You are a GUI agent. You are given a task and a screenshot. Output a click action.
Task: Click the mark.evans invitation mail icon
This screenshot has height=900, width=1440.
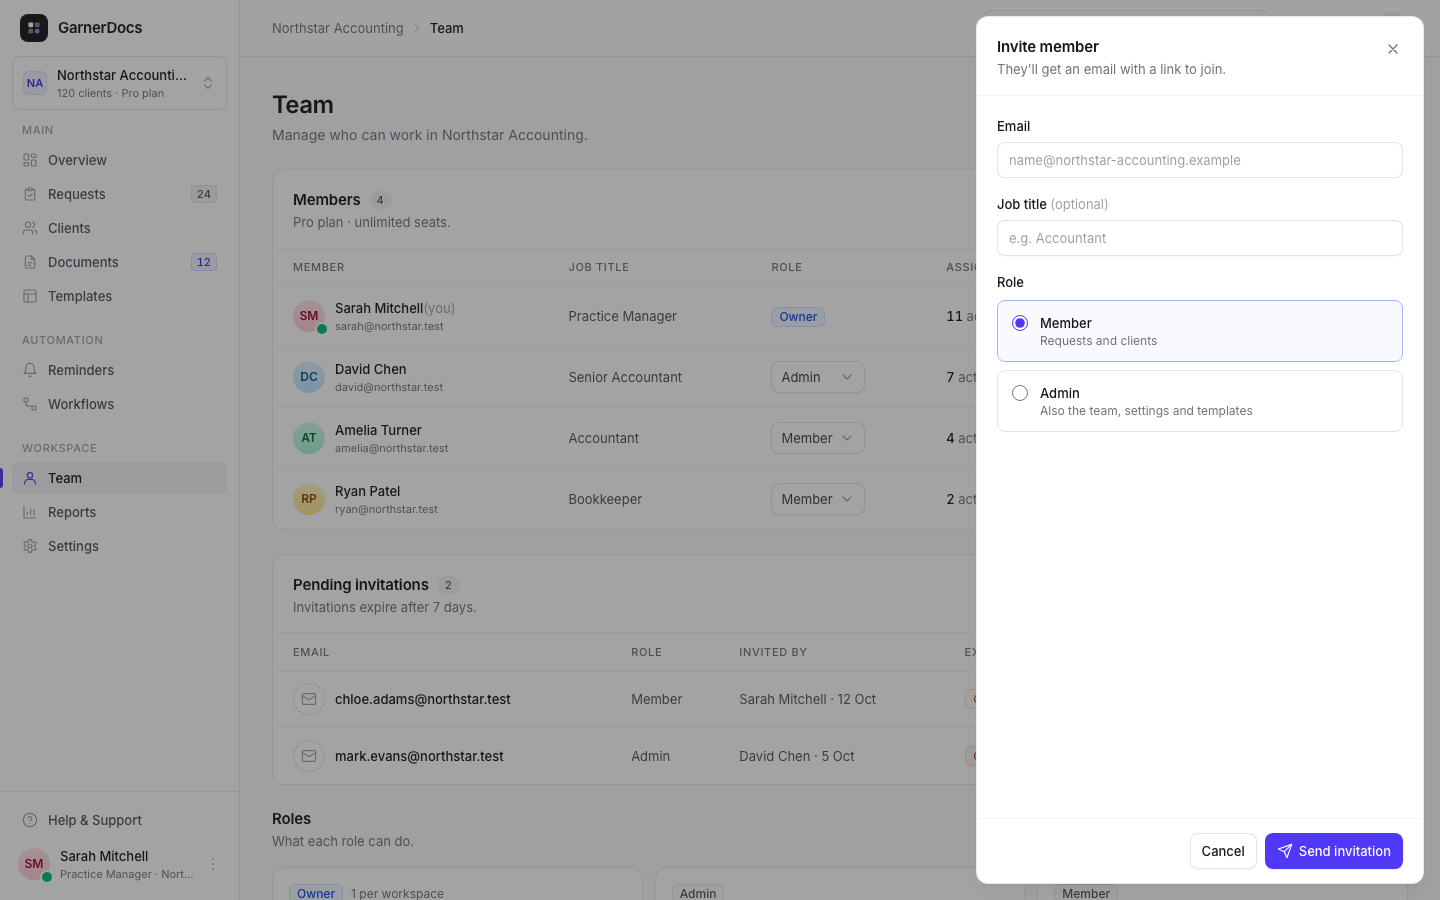(309, 756)
